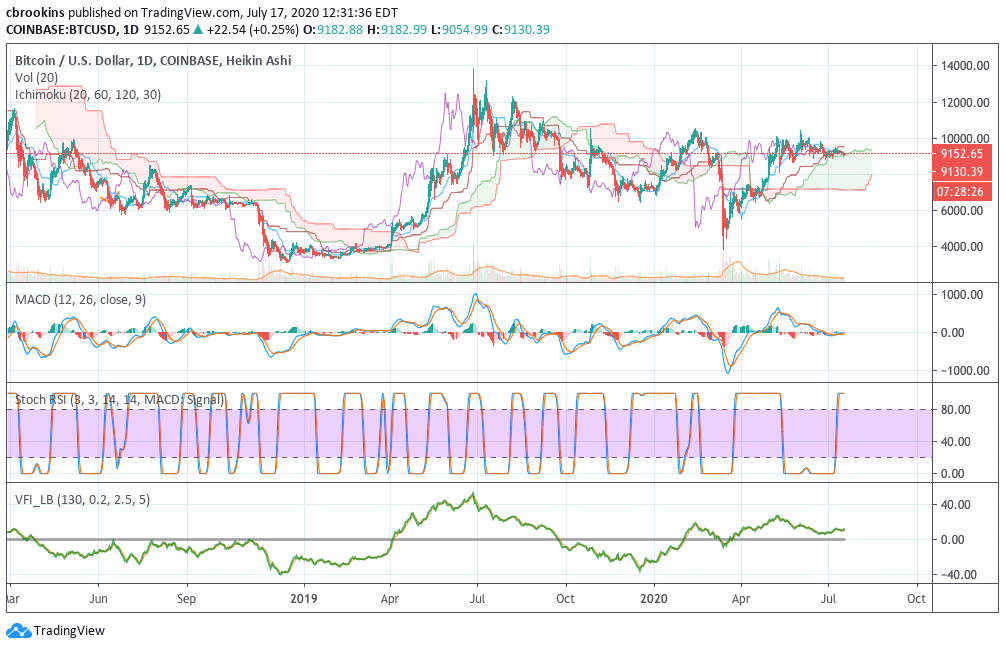
Task: Click the MACD 1000.00 axis label
Action: 962,295
